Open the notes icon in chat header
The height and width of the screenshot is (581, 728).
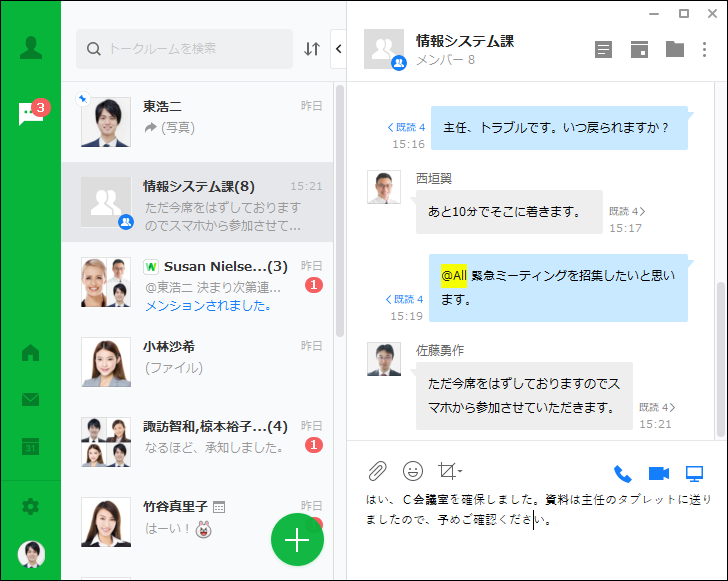coord(603,49)
